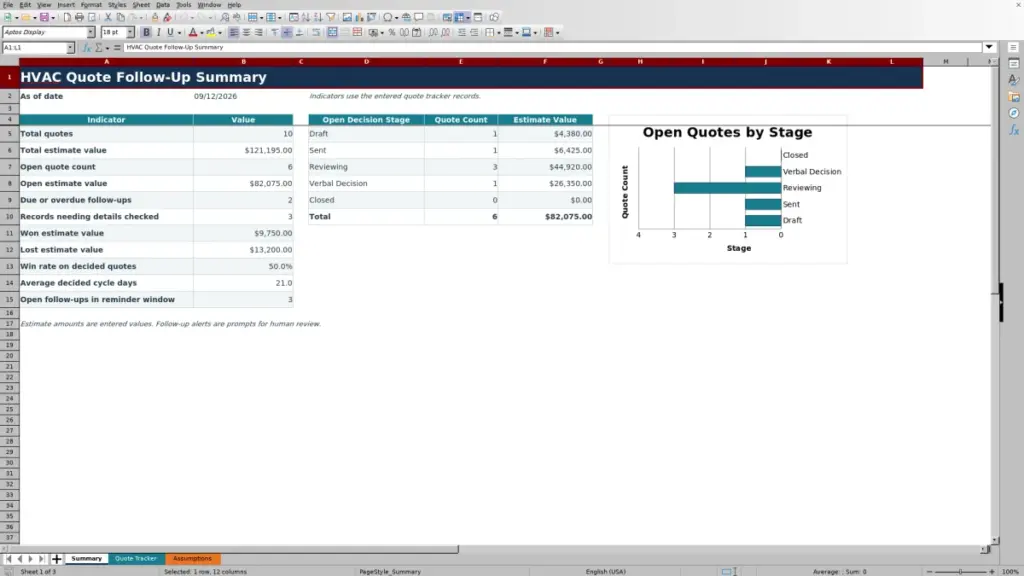Screen dimensions: 1024x576
Task: Open the Select Function sum dropdown
Action: [107, 48]
